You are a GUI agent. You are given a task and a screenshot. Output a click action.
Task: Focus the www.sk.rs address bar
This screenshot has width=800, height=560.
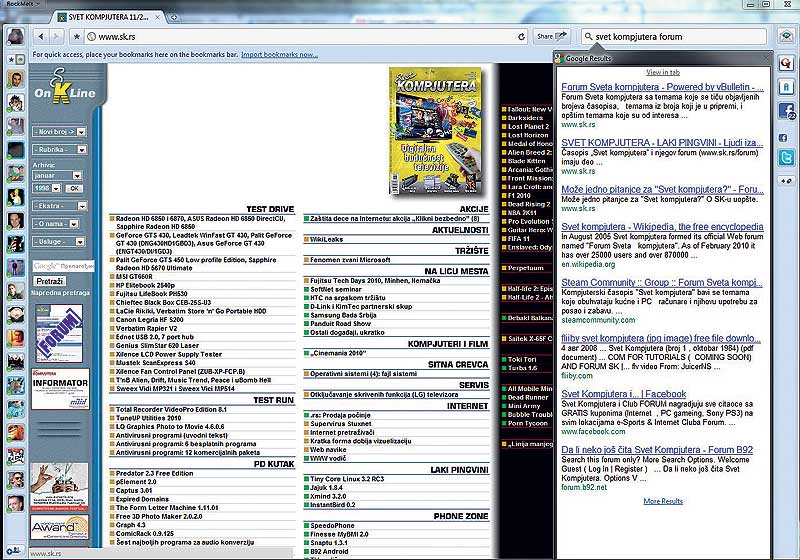tap(306, 37)
